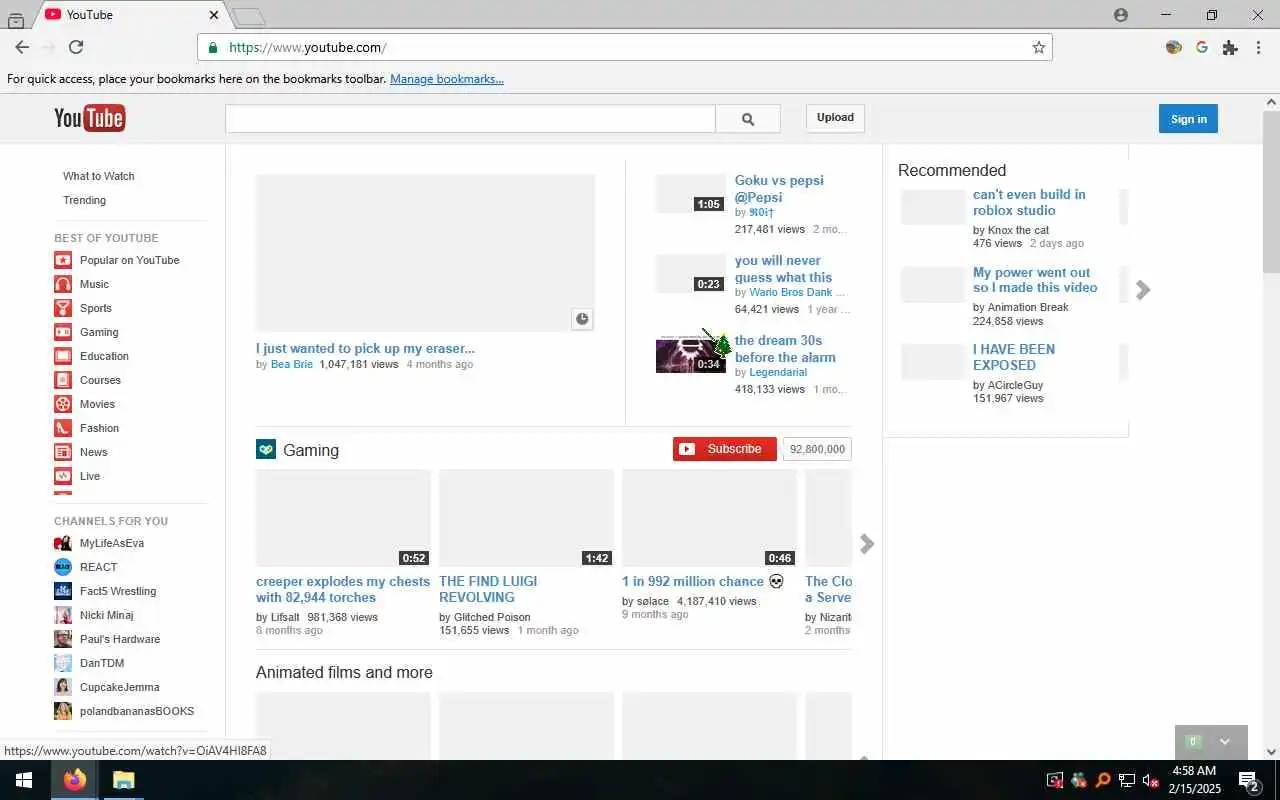
Task: Click the Upload button
Action: (835, 118)
